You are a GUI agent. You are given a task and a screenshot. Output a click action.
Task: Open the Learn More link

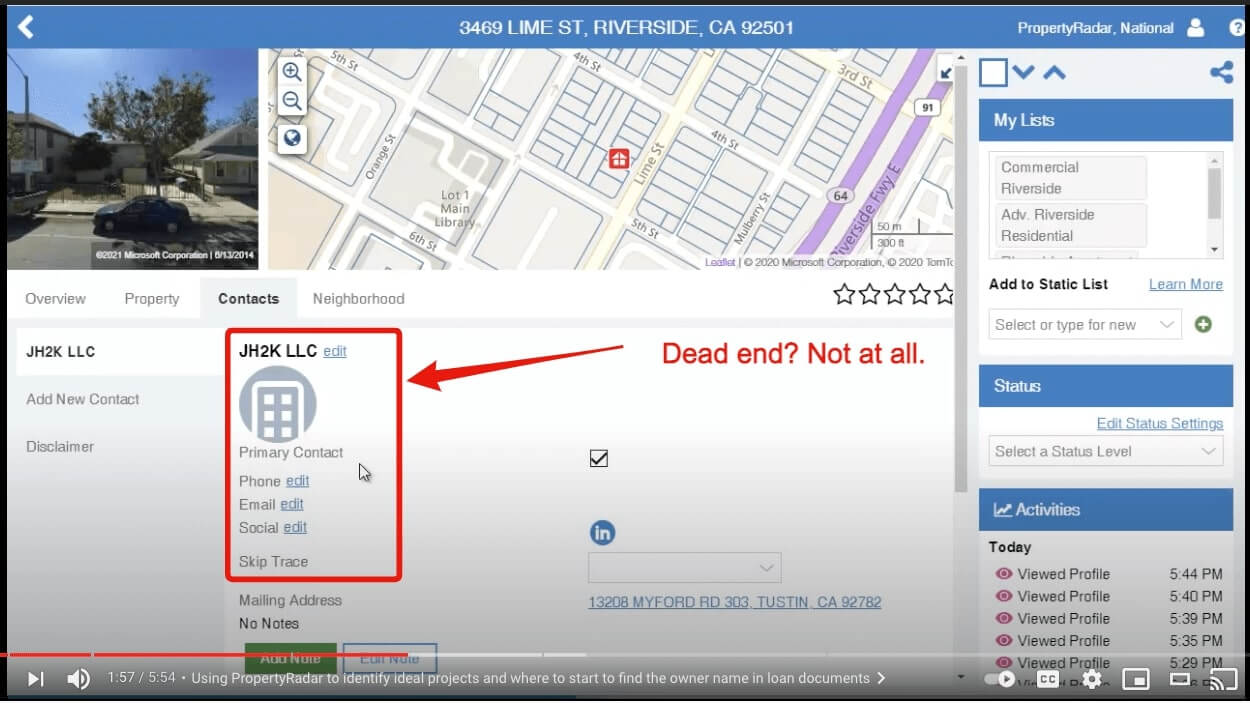pos(1186,284)
